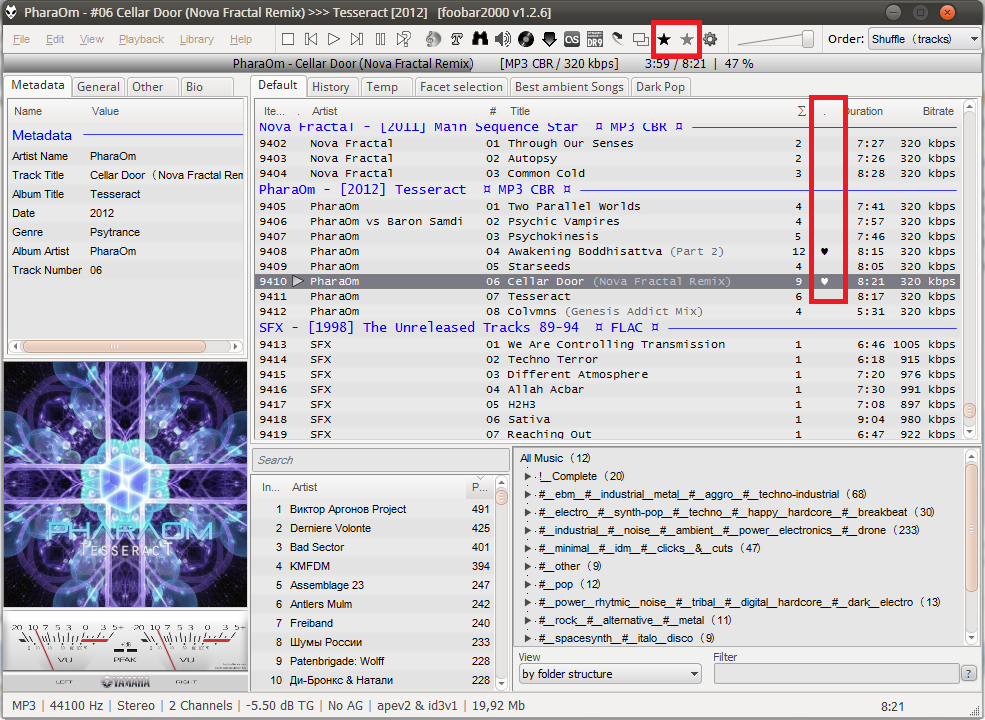Expand the !__Complete folder node
The width and height of the screenshot is (985, 720).
[529, 477]
